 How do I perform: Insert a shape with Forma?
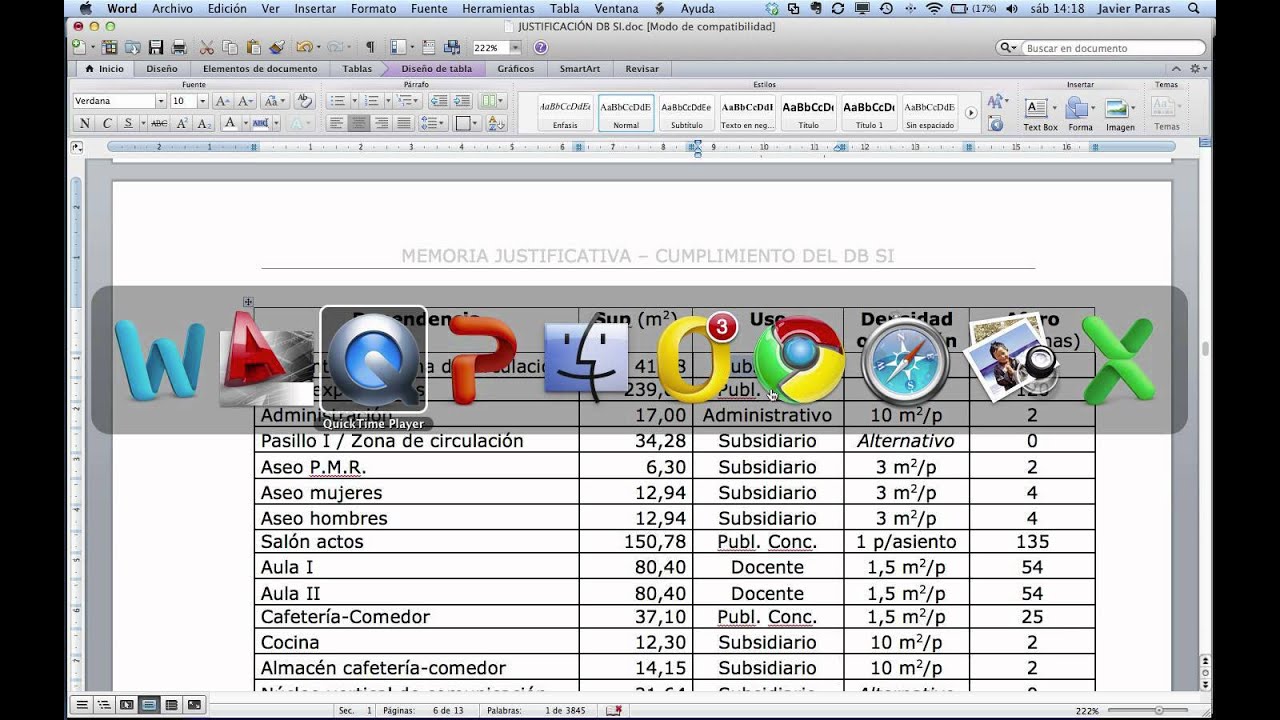click(1080, 114)
